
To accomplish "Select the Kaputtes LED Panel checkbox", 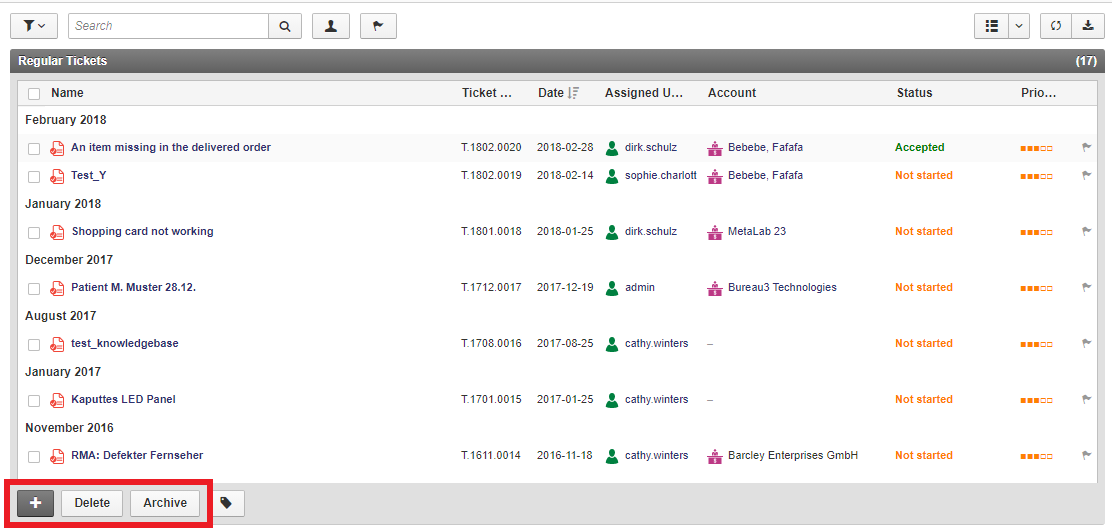I will point(34,400).
